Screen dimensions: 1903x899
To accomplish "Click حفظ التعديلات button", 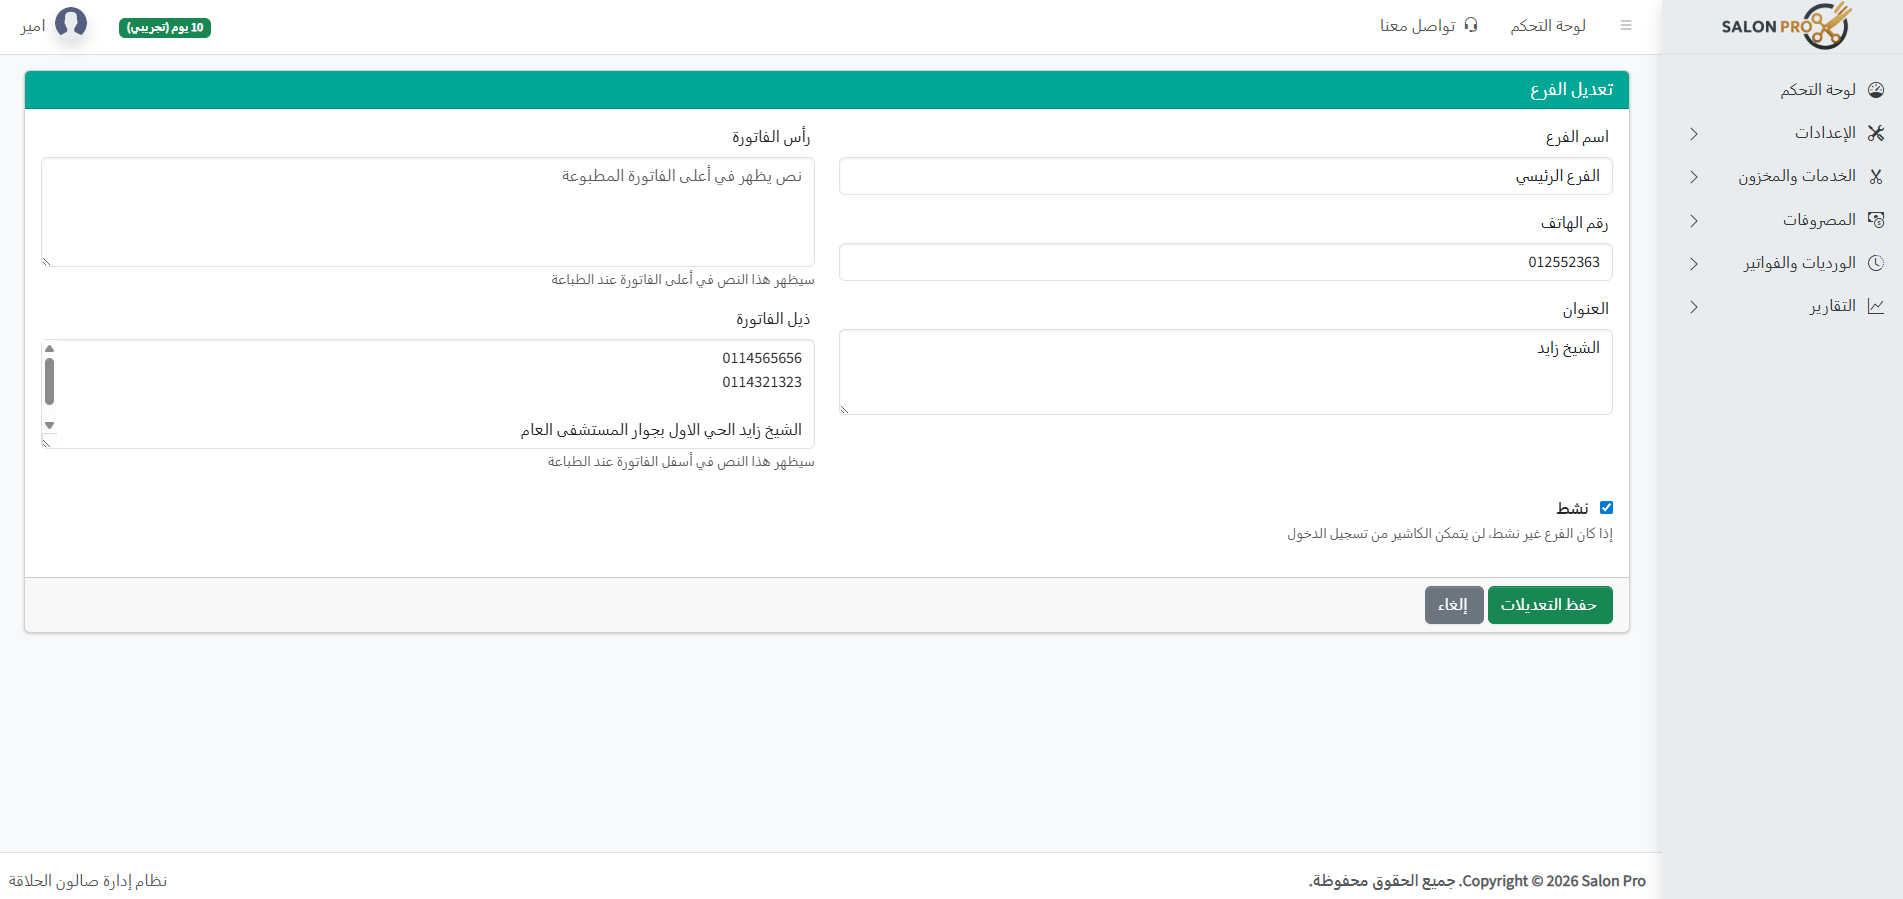I will (1550, 605).
